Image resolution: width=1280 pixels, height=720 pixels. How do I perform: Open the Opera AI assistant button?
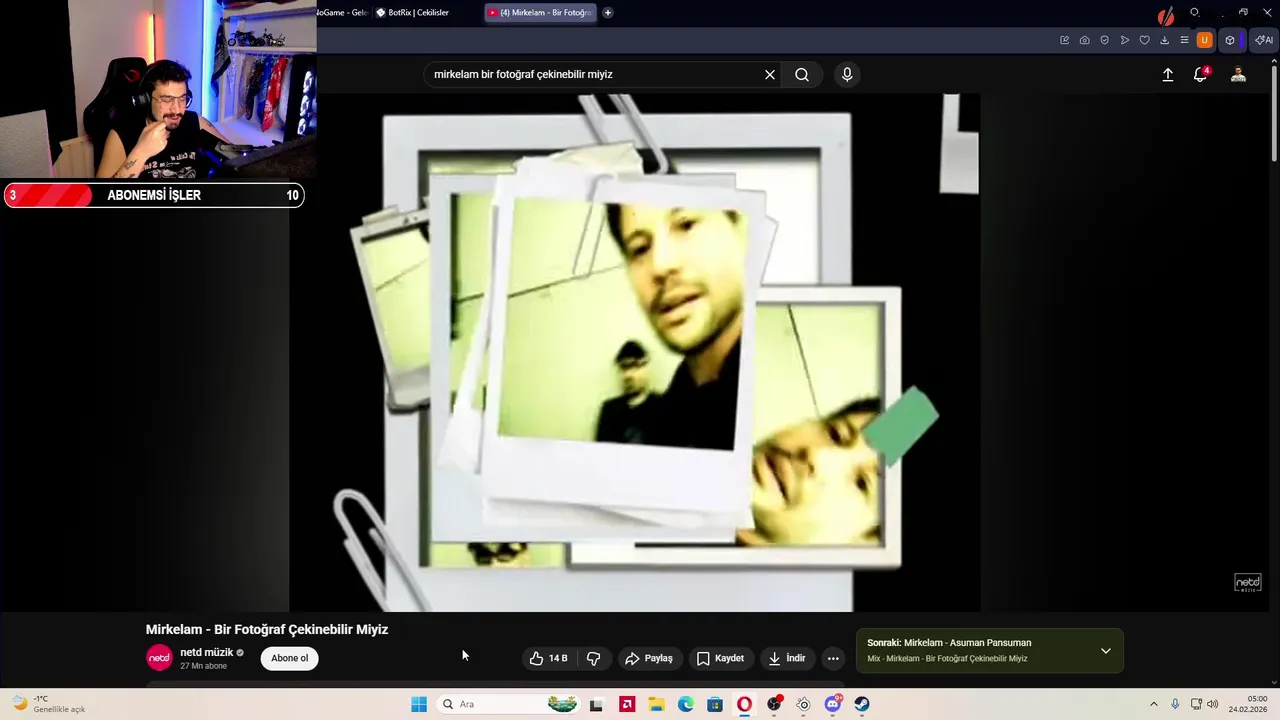1264,40
